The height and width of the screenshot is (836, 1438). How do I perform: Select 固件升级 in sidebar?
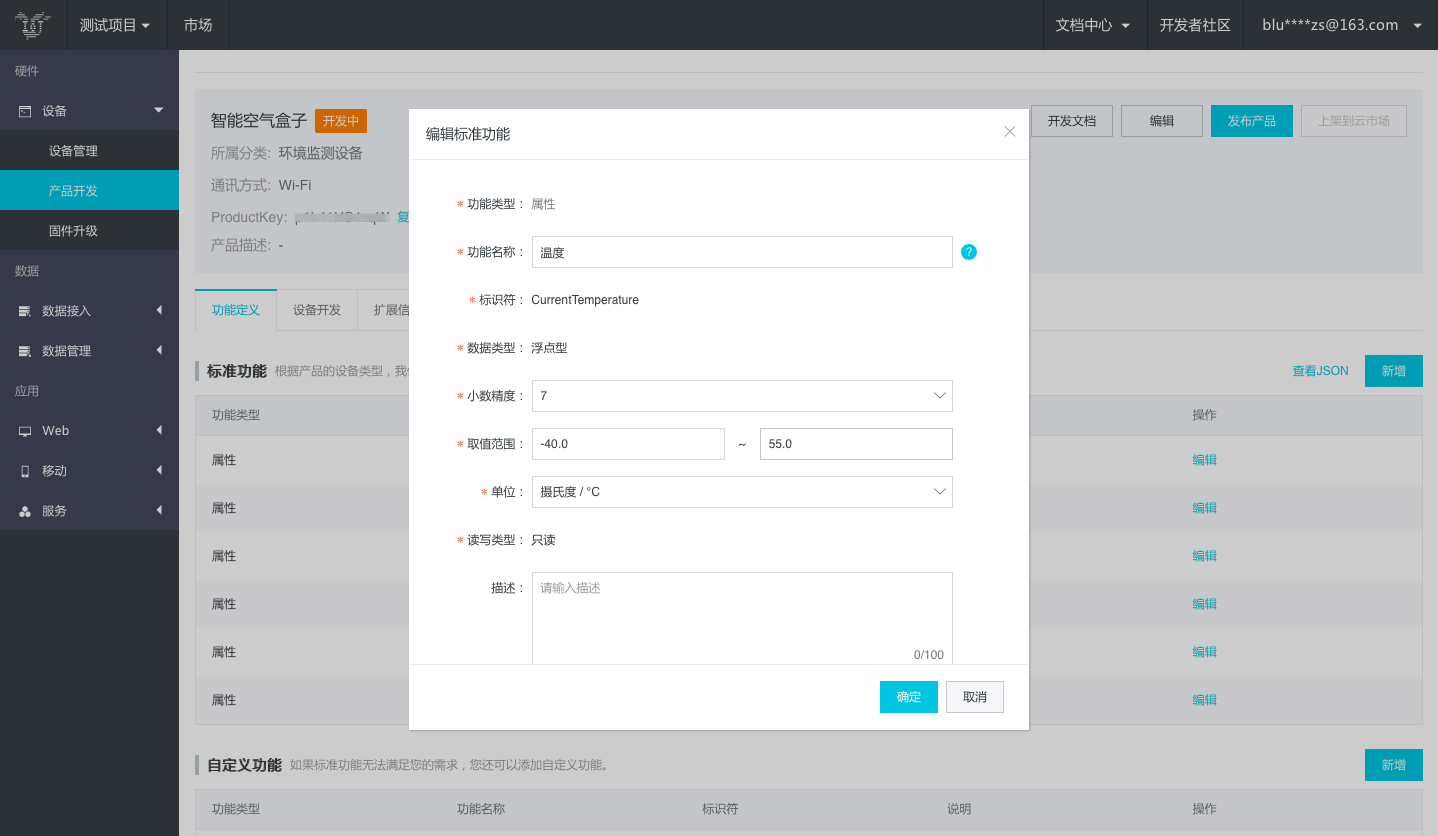coord(89,231)
